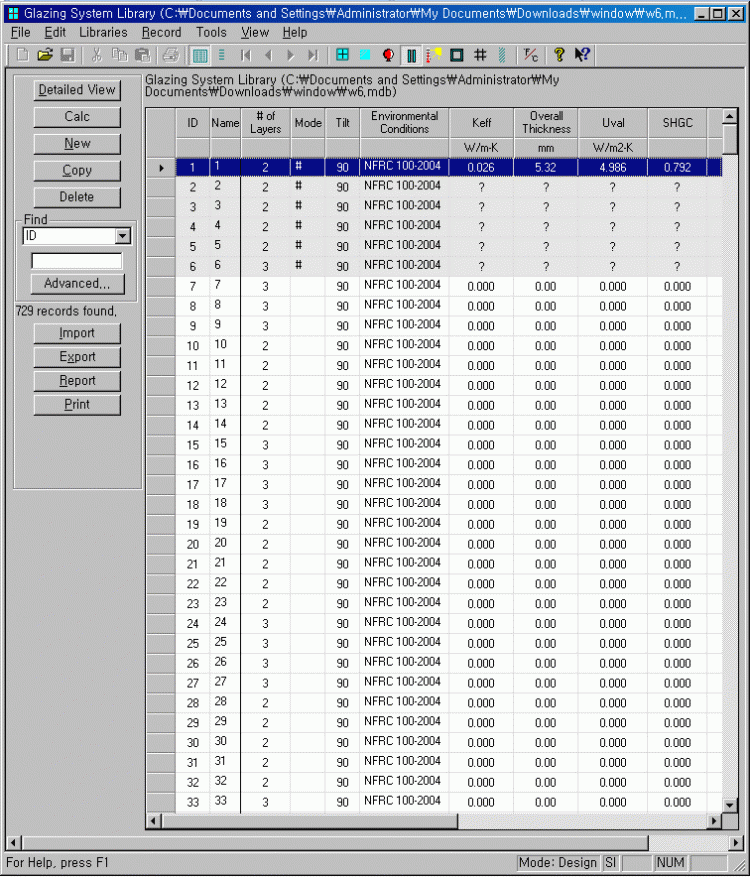Click the Detailed View button
Screen dimensions: 750x877
tap(77, 90)
